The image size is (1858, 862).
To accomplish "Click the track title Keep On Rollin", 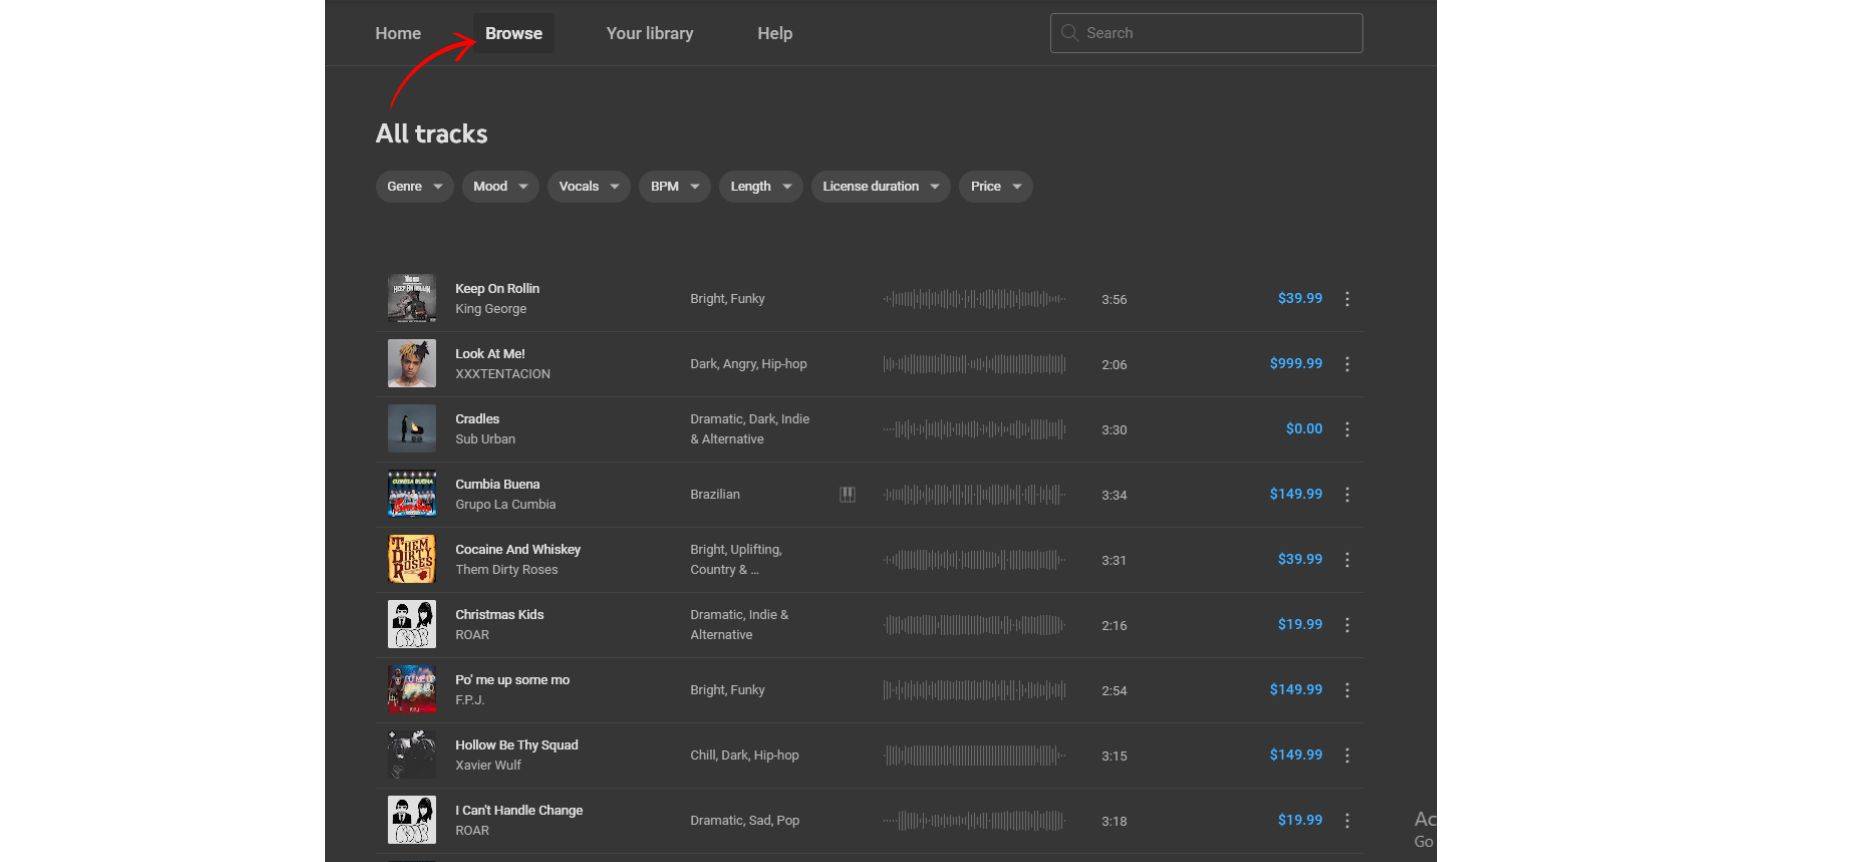I will 497,289.
